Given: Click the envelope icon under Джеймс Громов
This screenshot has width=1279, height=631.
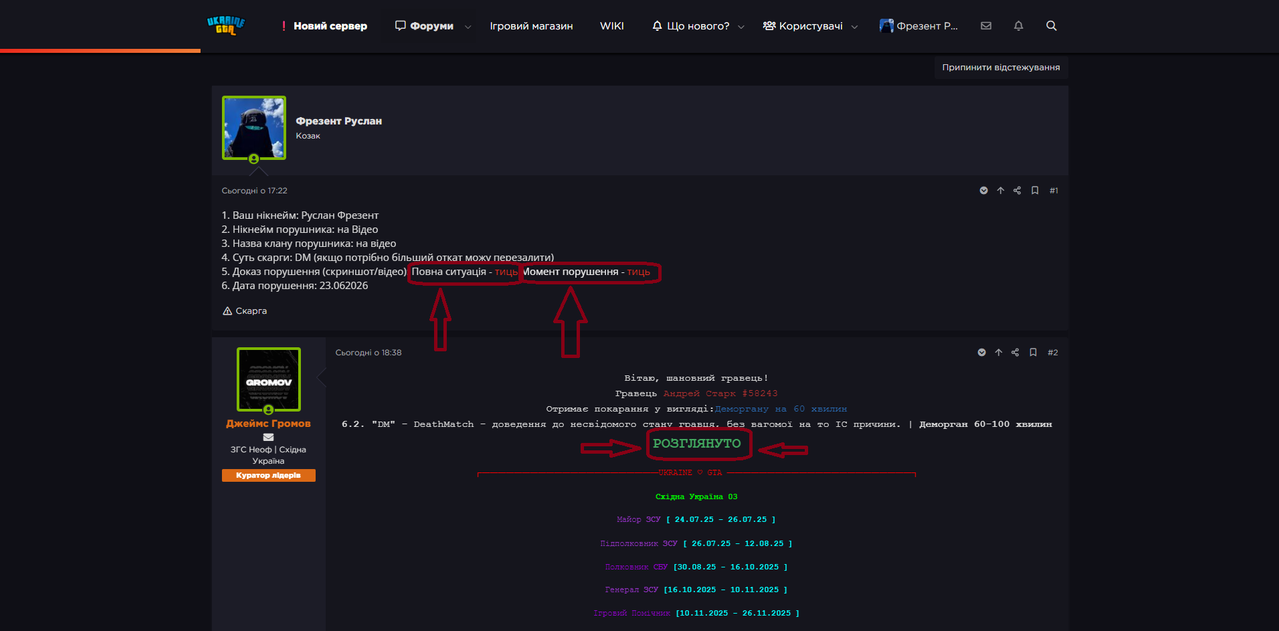Looking at the screenshot, I should pos(268,437).
